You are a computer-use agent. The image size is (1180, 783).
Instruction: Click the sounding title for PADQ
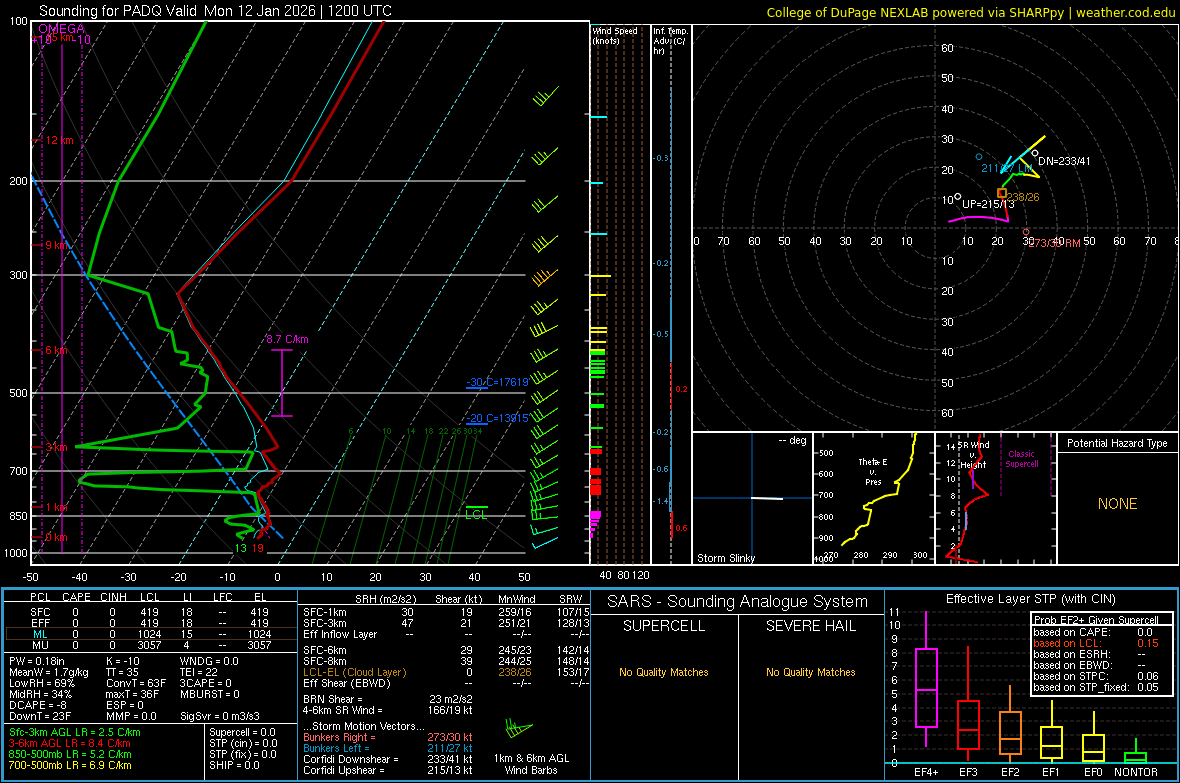coord(215,11)
